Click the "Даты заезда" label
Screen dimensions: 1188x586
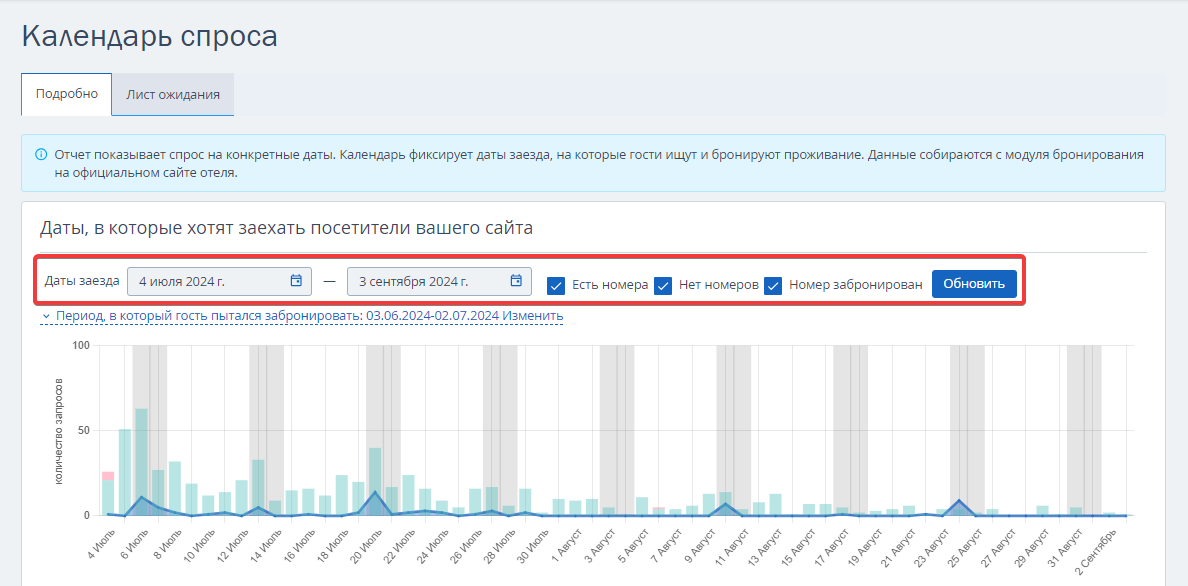[82, 280]
